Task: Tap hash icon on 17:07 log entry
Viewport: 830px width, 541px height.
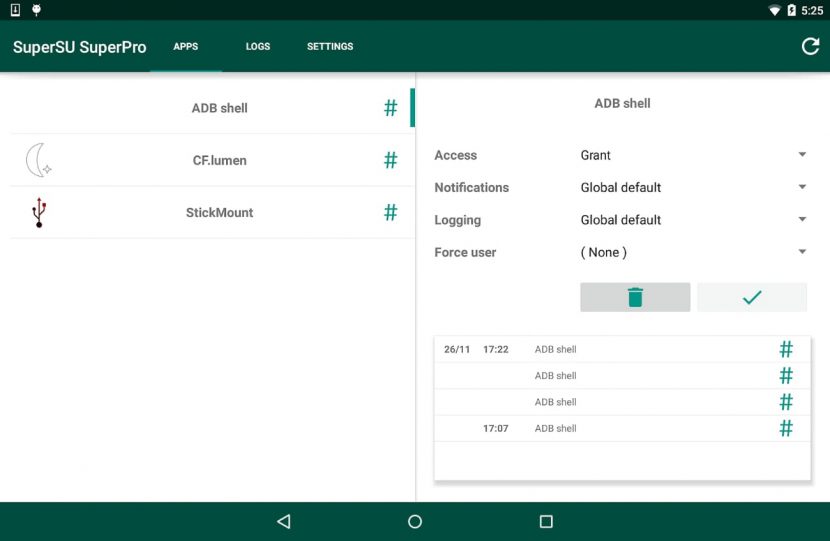Action: [x=786, y=428]
